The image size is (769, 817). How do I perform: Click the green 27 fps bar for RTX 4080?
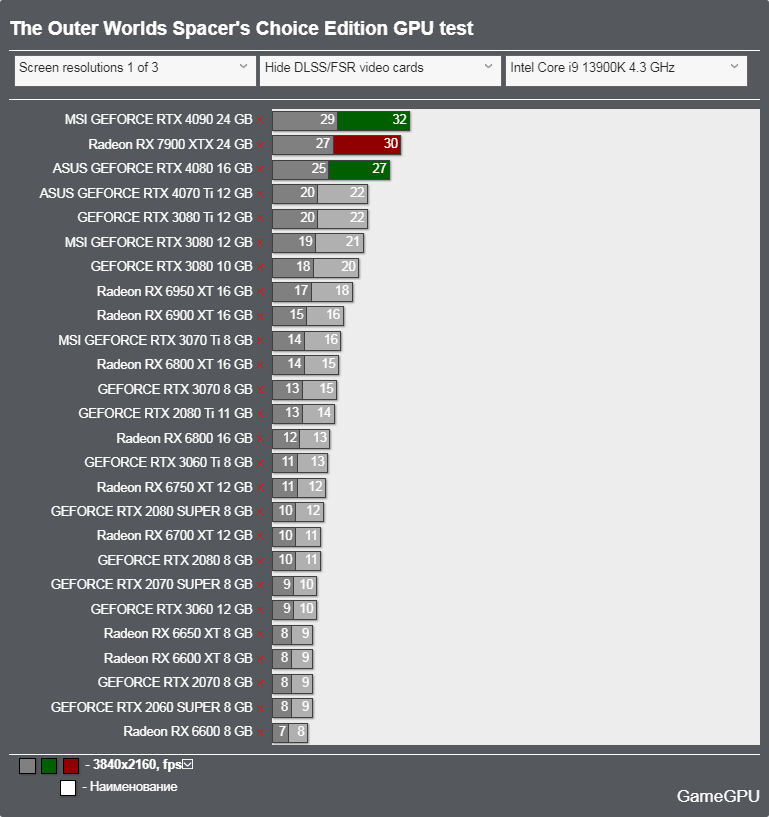(359, 169)
